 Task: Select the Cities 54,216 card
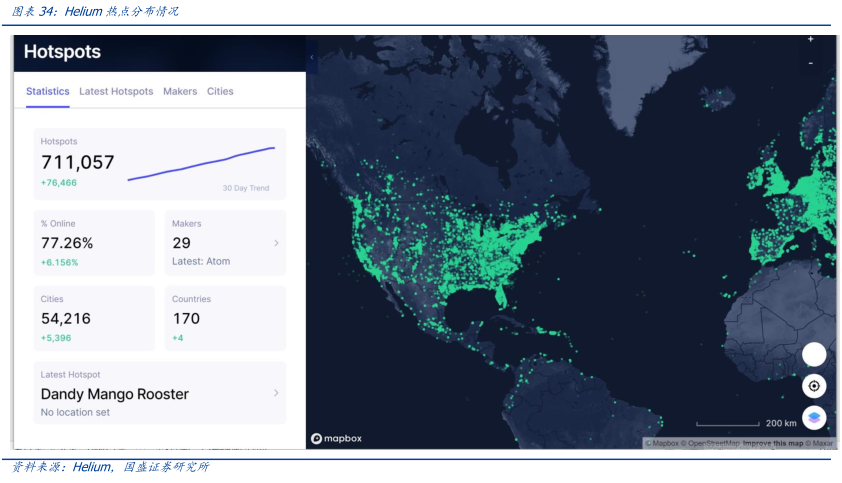(94, 318)
